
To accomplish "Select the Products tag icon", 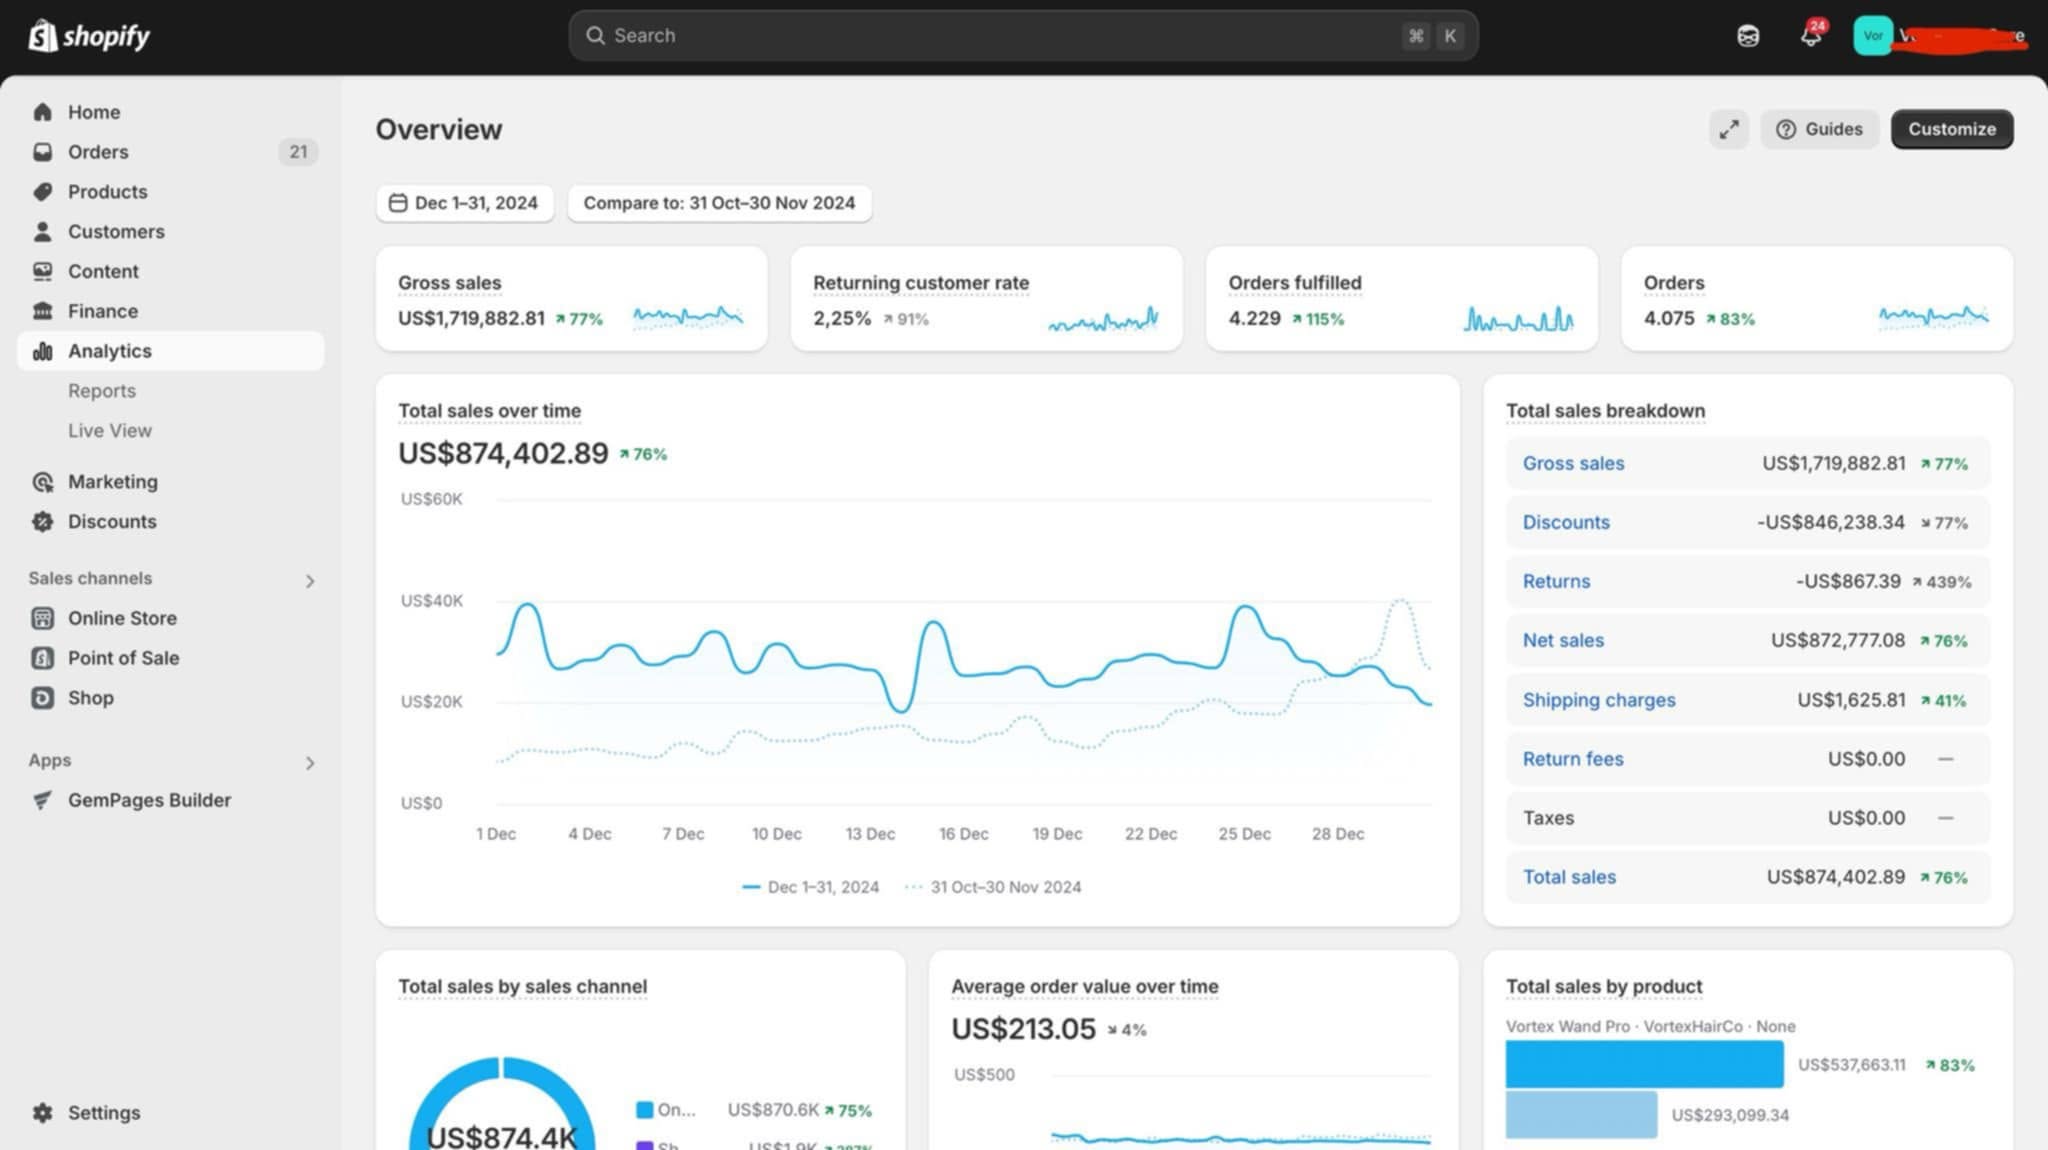I will tap(42, 191).
